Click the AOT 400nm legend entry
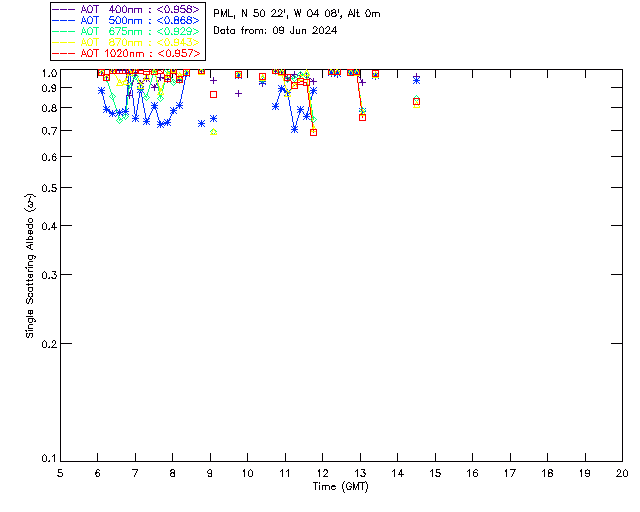The width and height of the screenshot is (640, 512). [128, 9]
